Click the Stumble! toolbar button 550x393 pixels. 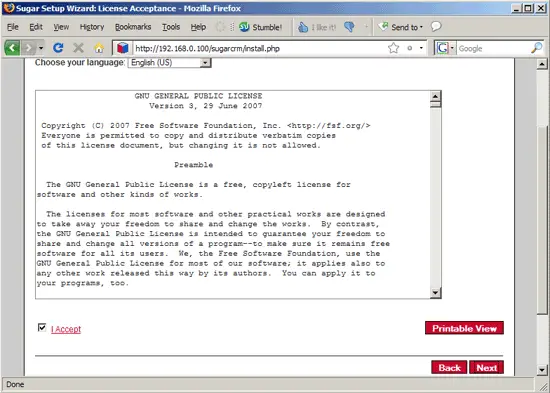pos(260,27)
